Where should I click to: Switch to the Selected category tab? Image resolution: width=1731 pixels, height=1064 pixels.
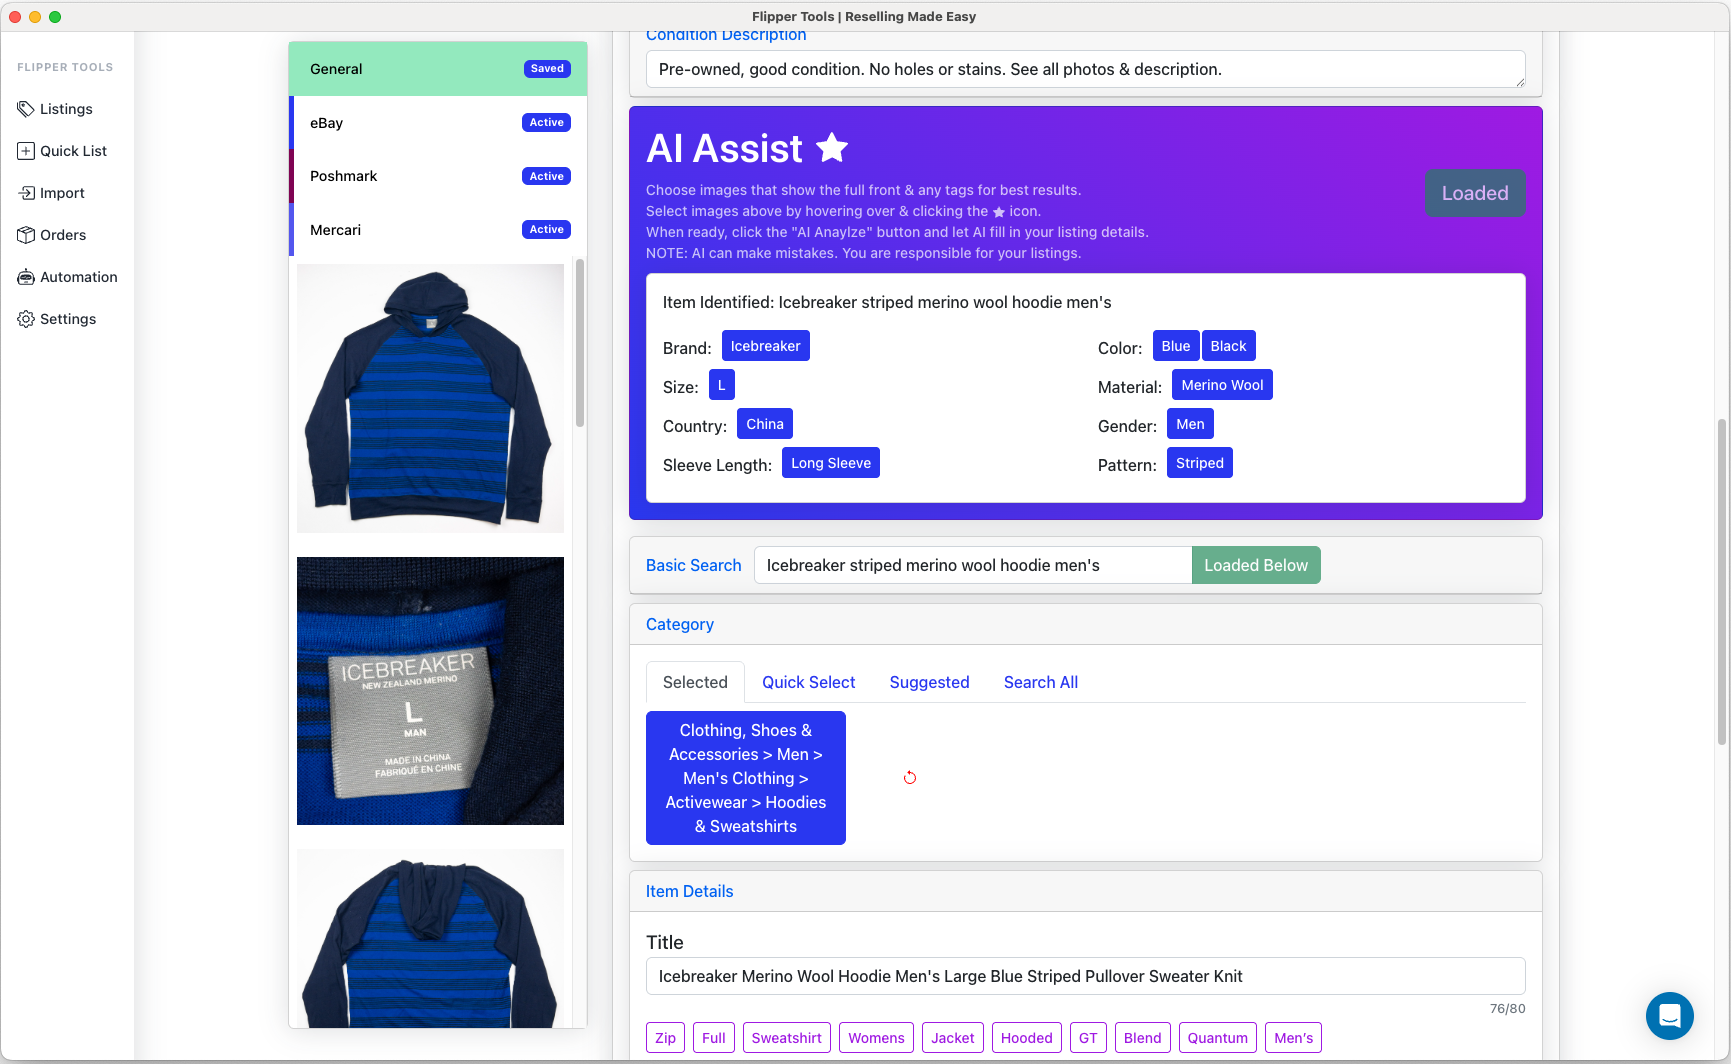(695, 682)
